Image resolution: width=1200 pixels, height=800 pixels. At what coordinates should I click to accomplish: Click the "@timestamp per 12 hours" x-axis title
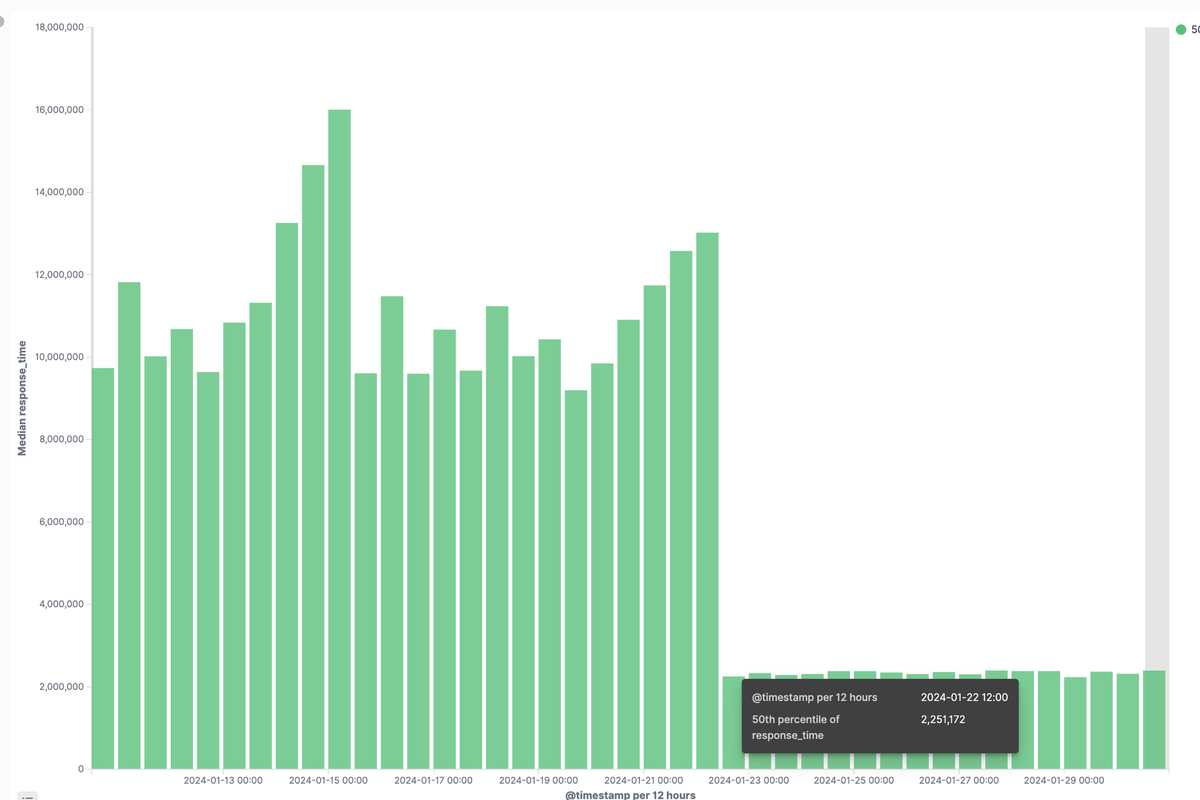[630, 795]
